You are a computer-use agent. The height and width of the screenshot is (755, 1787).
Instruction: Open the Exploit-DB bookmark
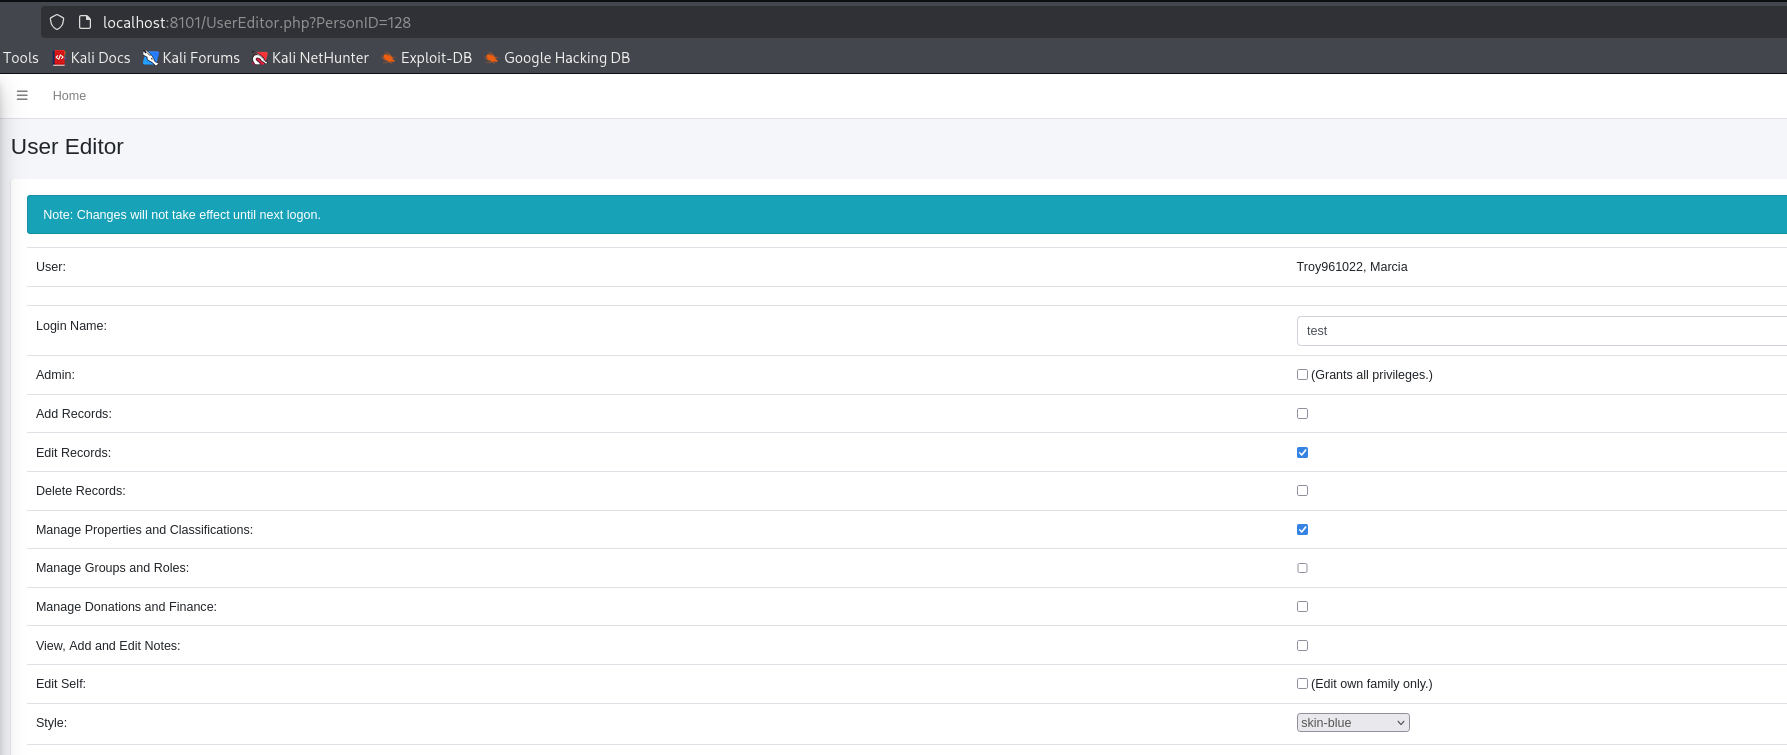point(427,58)
